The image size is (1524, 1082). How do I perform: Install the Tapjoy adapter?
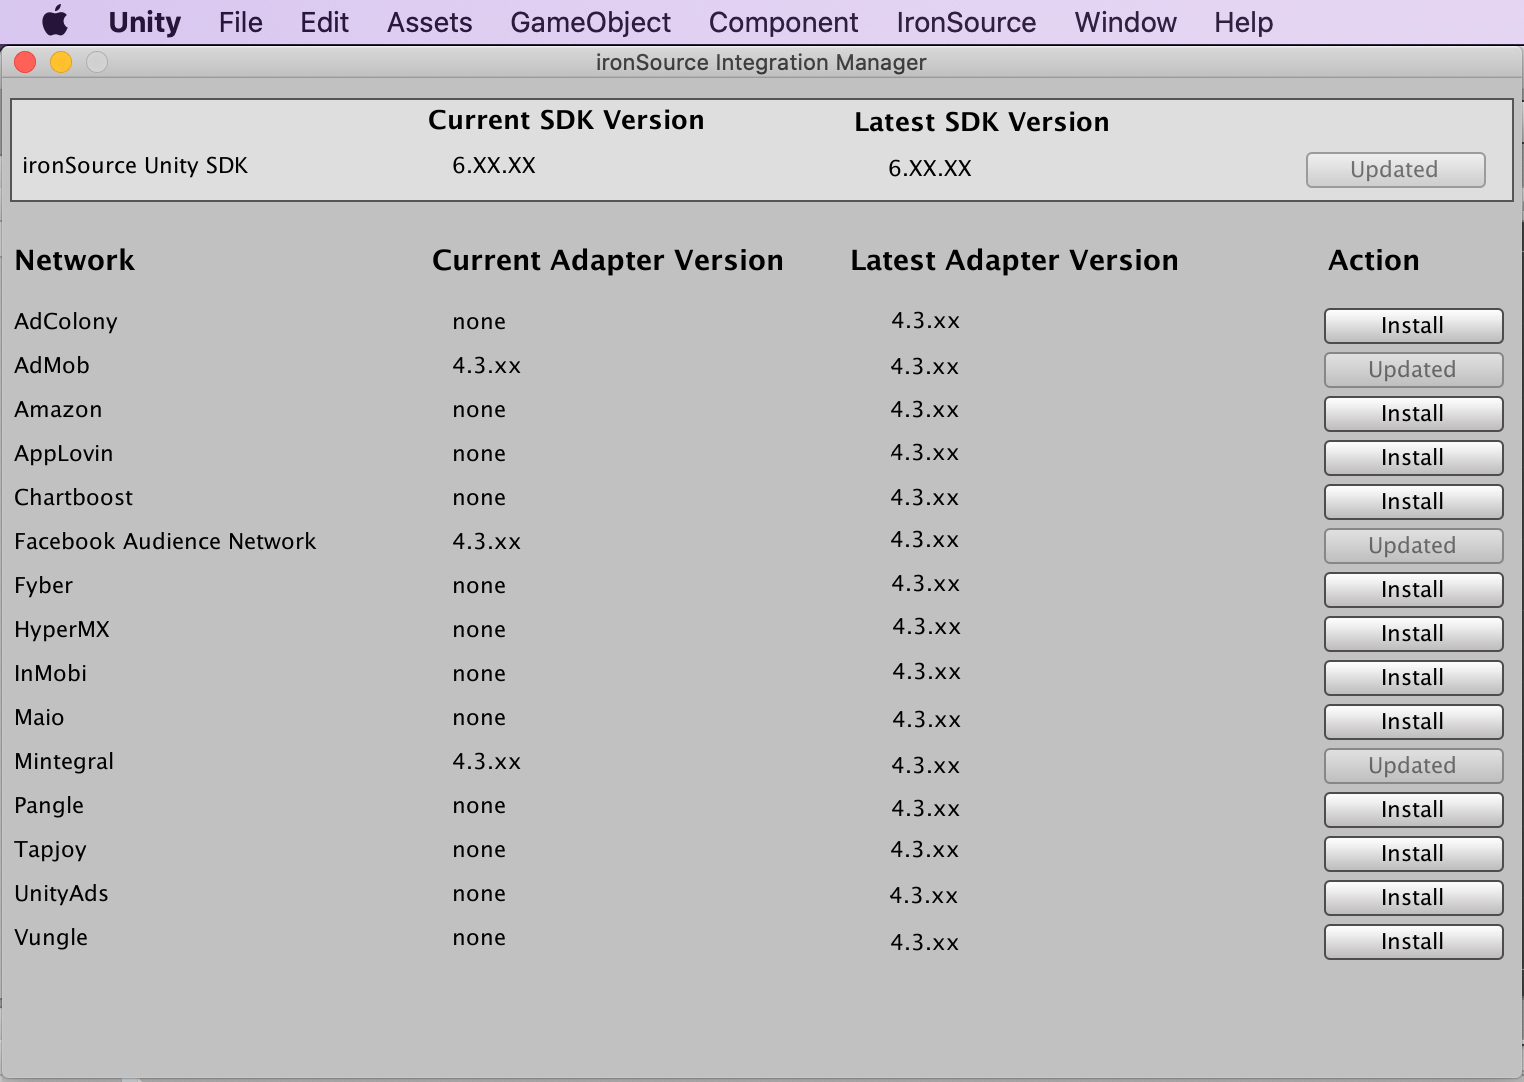click(1413, 854)
